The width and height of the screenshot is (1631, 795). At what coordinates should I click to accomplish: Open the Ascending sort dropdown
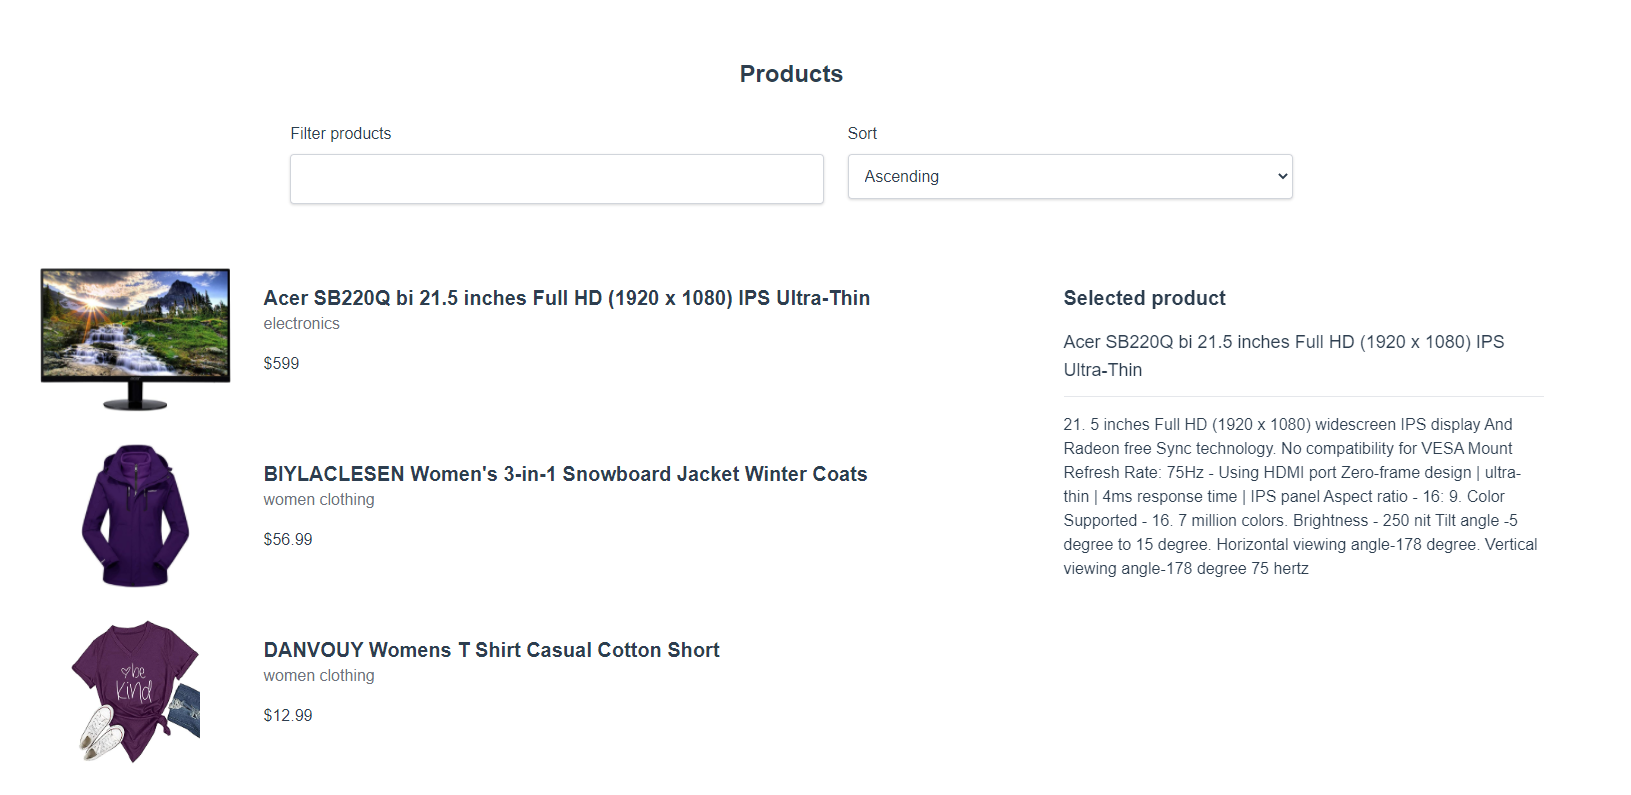coord(1069,177)
